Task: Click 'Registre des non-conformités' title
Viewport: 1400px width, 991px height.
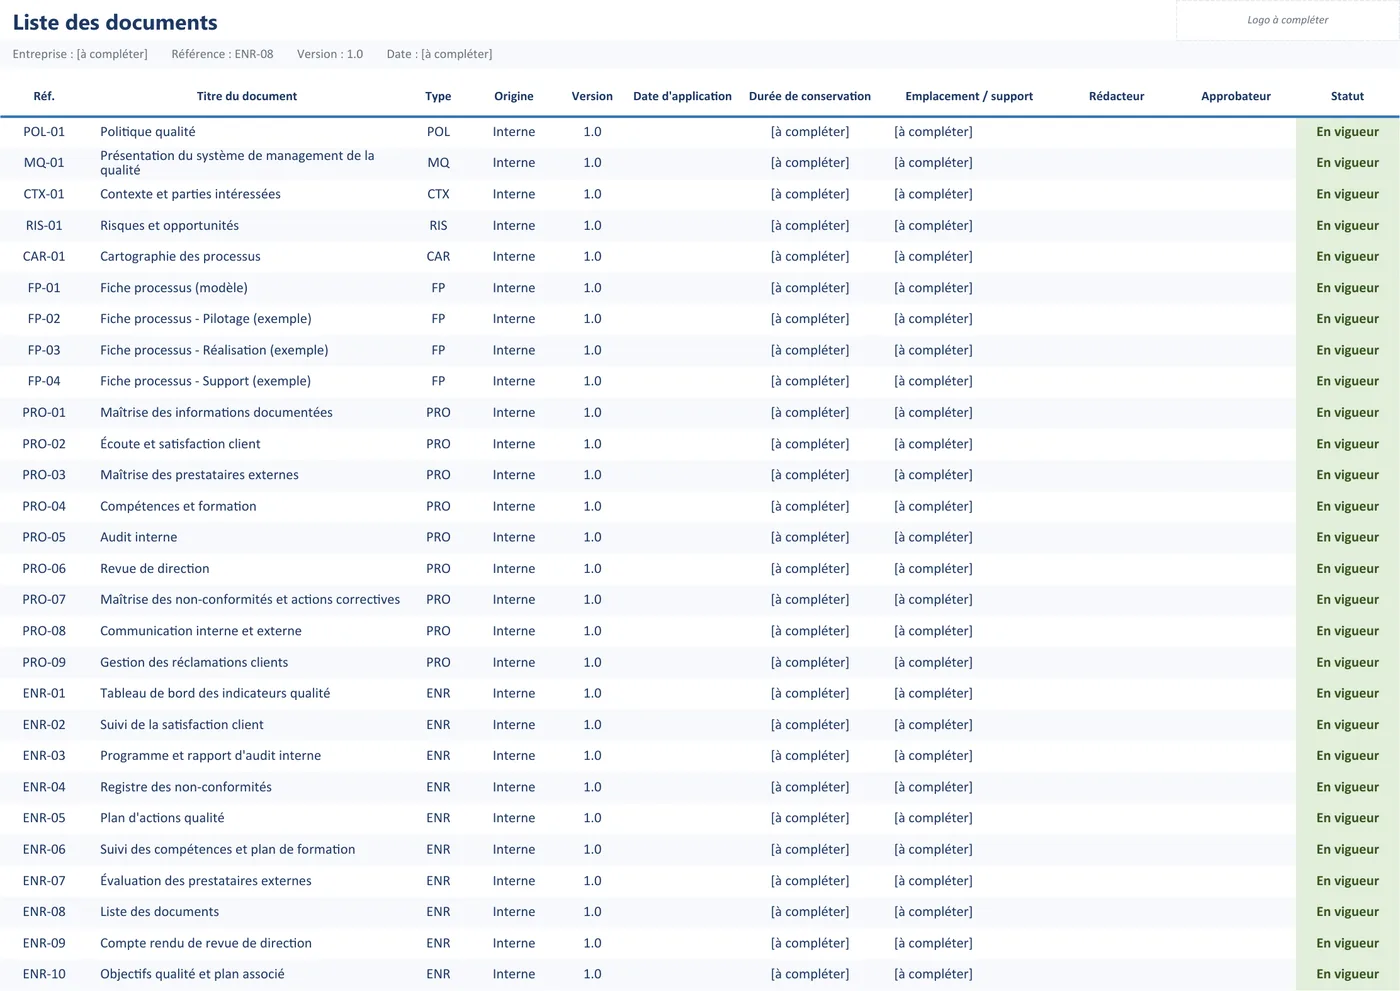Action: pos(186,787)
